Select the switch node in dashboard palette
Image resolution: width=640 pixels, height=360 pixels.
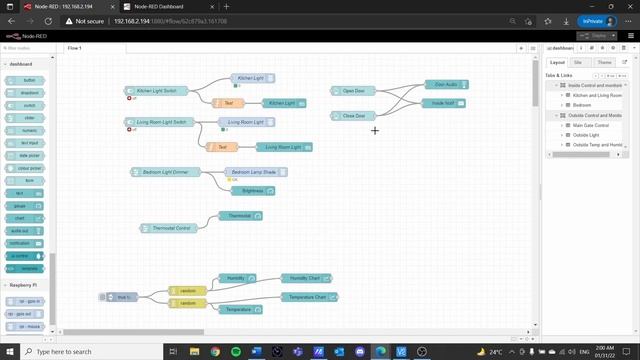coord(25,106)
